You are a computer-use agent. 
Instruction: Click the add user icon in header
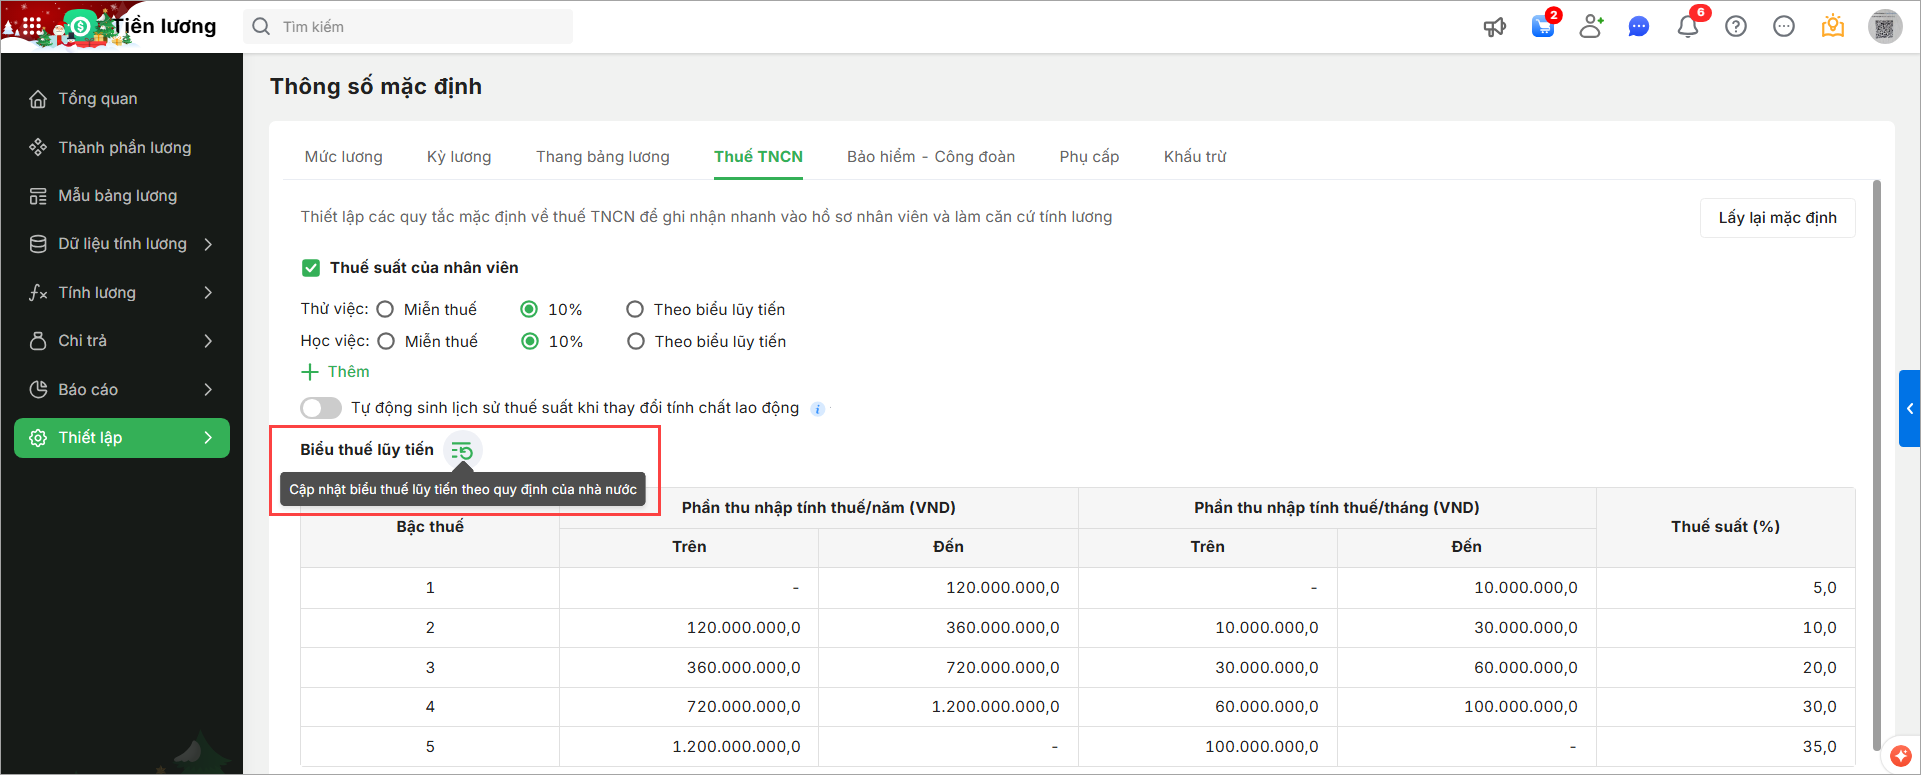(1591, 27)
